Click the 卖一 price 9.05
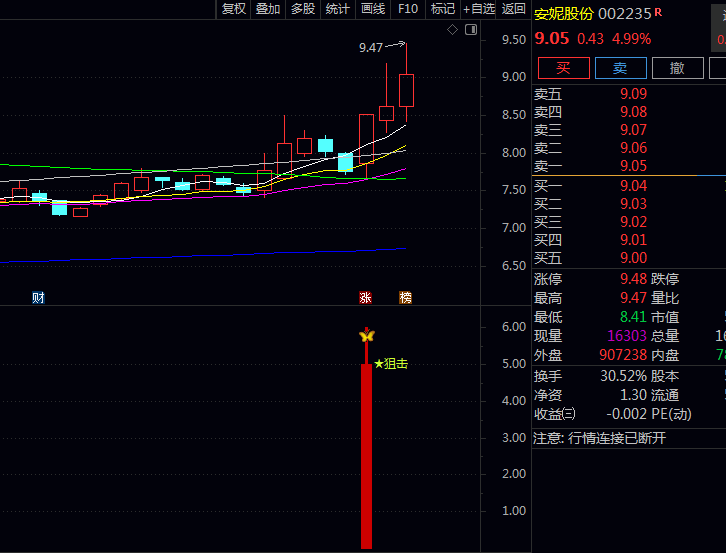This screenshot has width=726, height=553. 633,166
